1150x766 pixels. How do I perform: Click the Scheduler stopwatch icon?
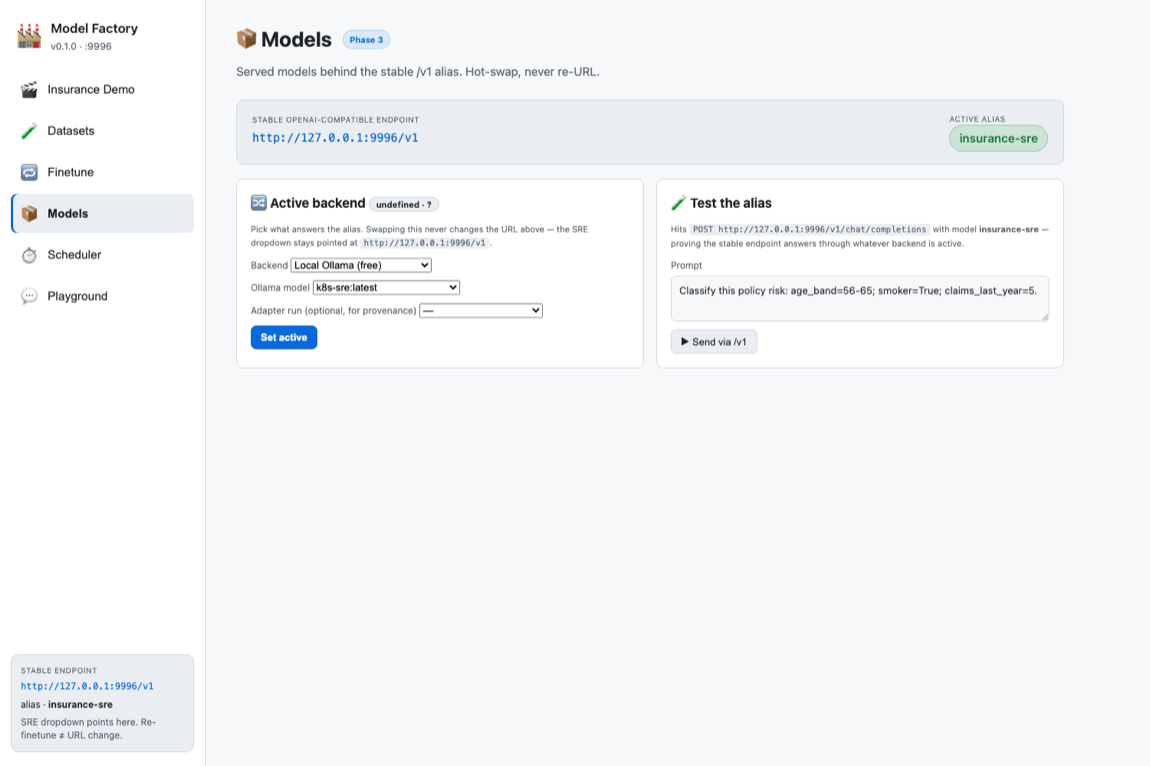point(29,255)
